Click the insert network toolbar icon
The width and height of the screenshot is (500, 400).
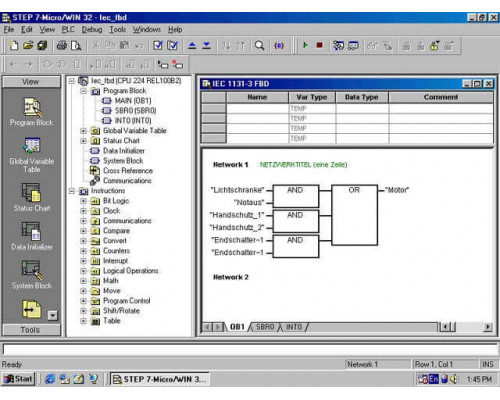pos(163,64)
